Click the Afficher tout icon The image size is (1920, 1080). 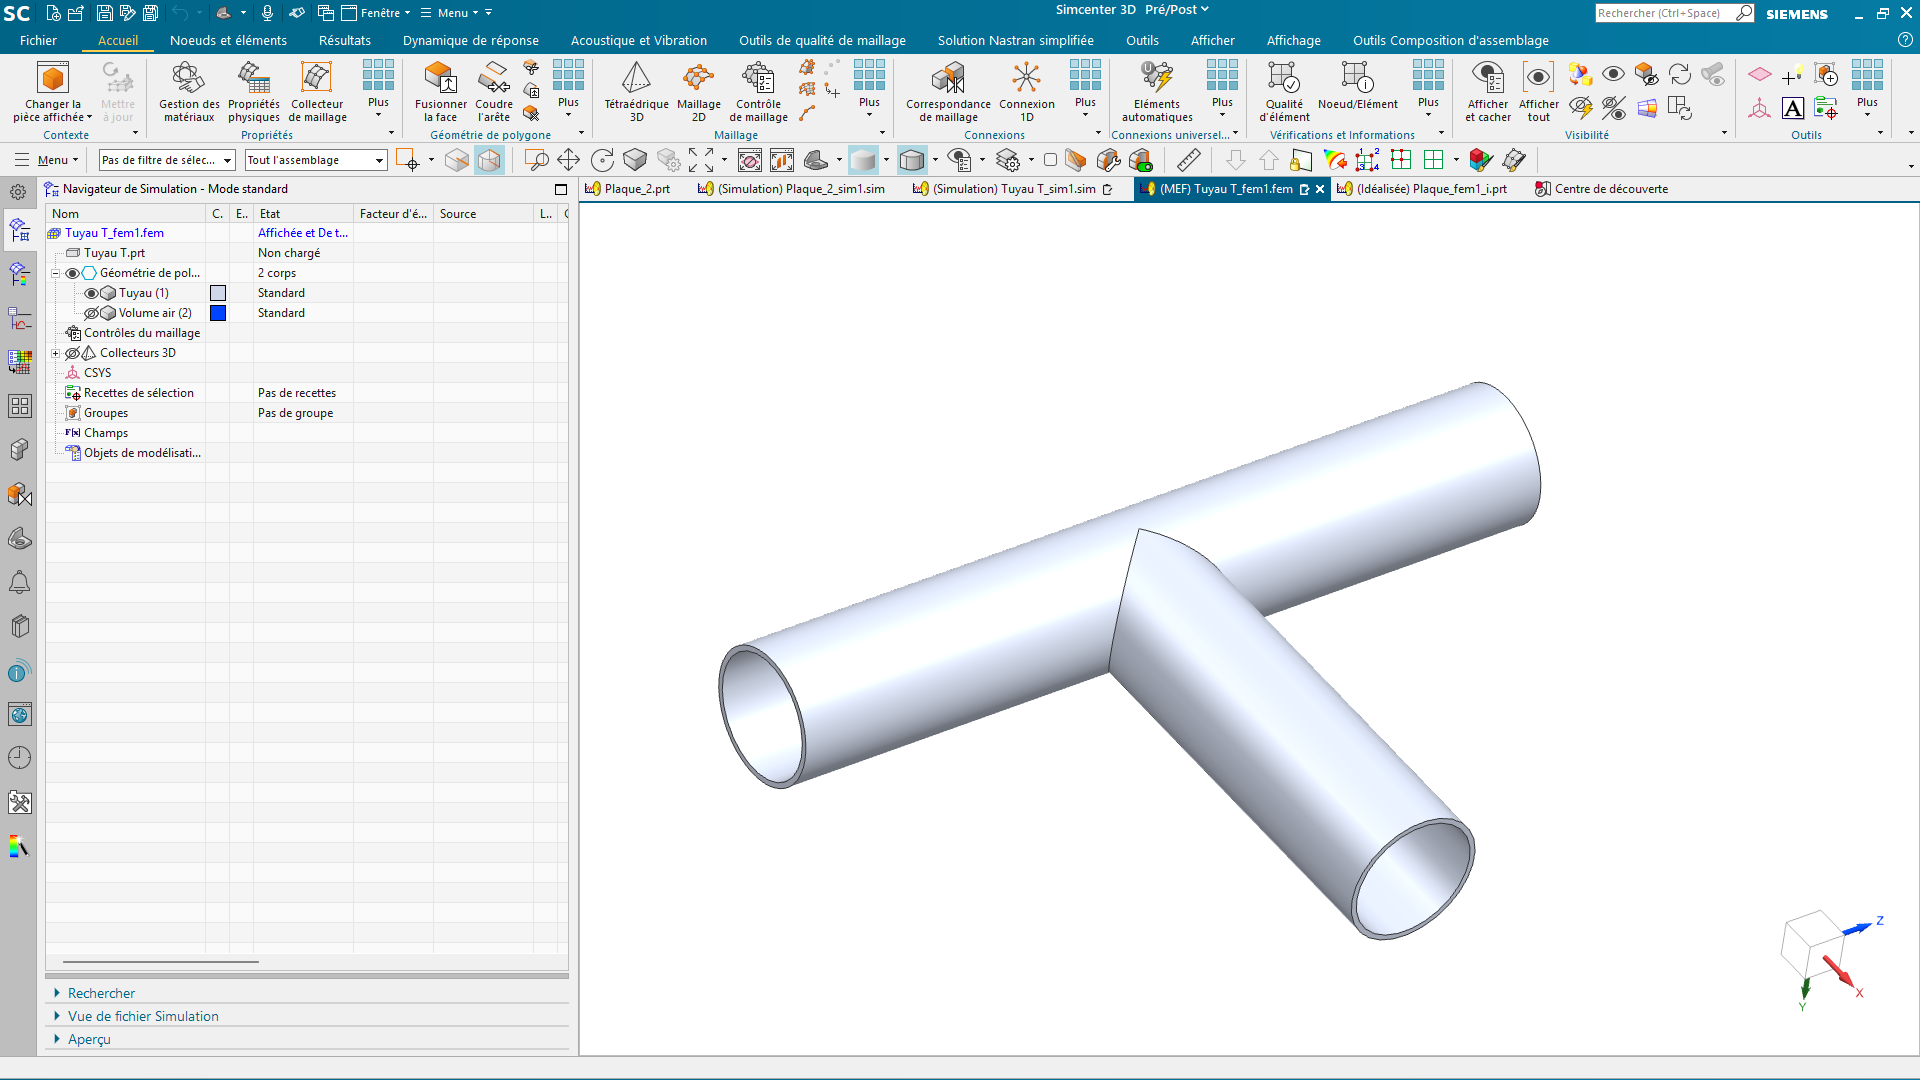[x=1538, y=91]
